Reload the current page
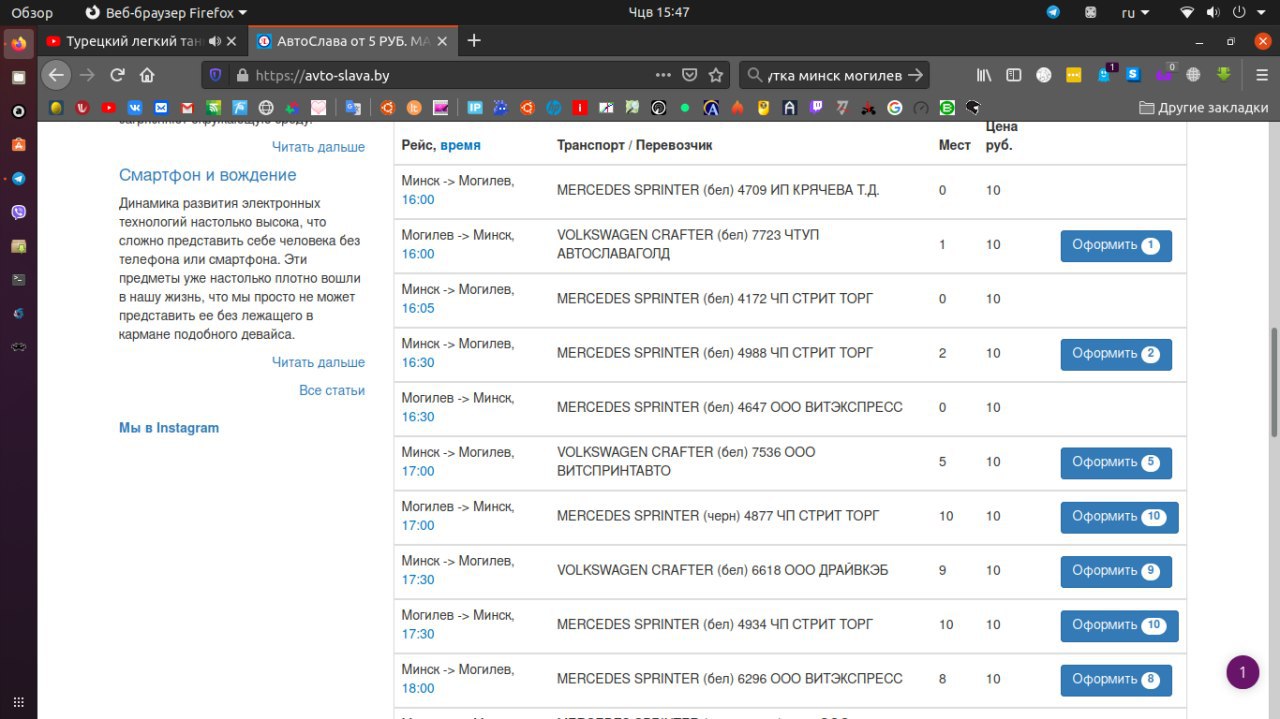This screenshot has height=719, width=1280. [117, 75]
